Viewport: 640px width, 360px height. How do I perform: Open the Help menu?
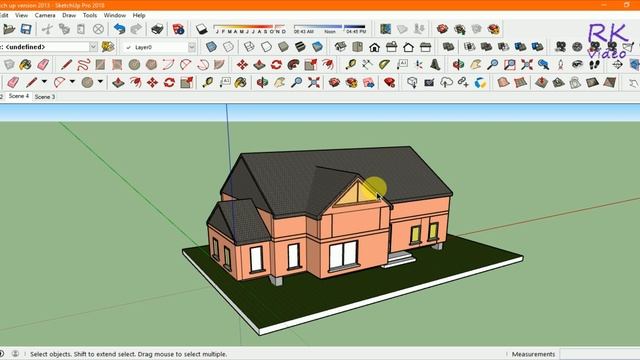click(139, 15)
